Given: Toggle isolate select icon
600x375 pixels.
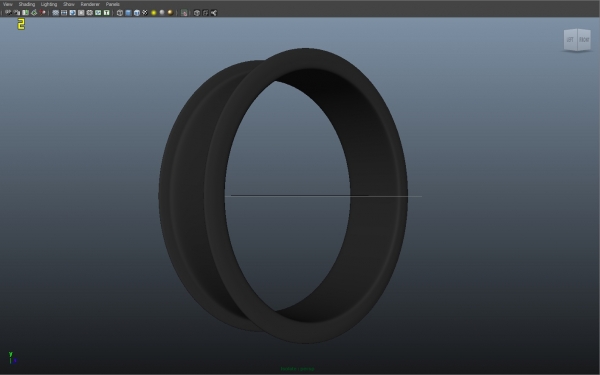Looking at the screenshot, I should point(184,13).
